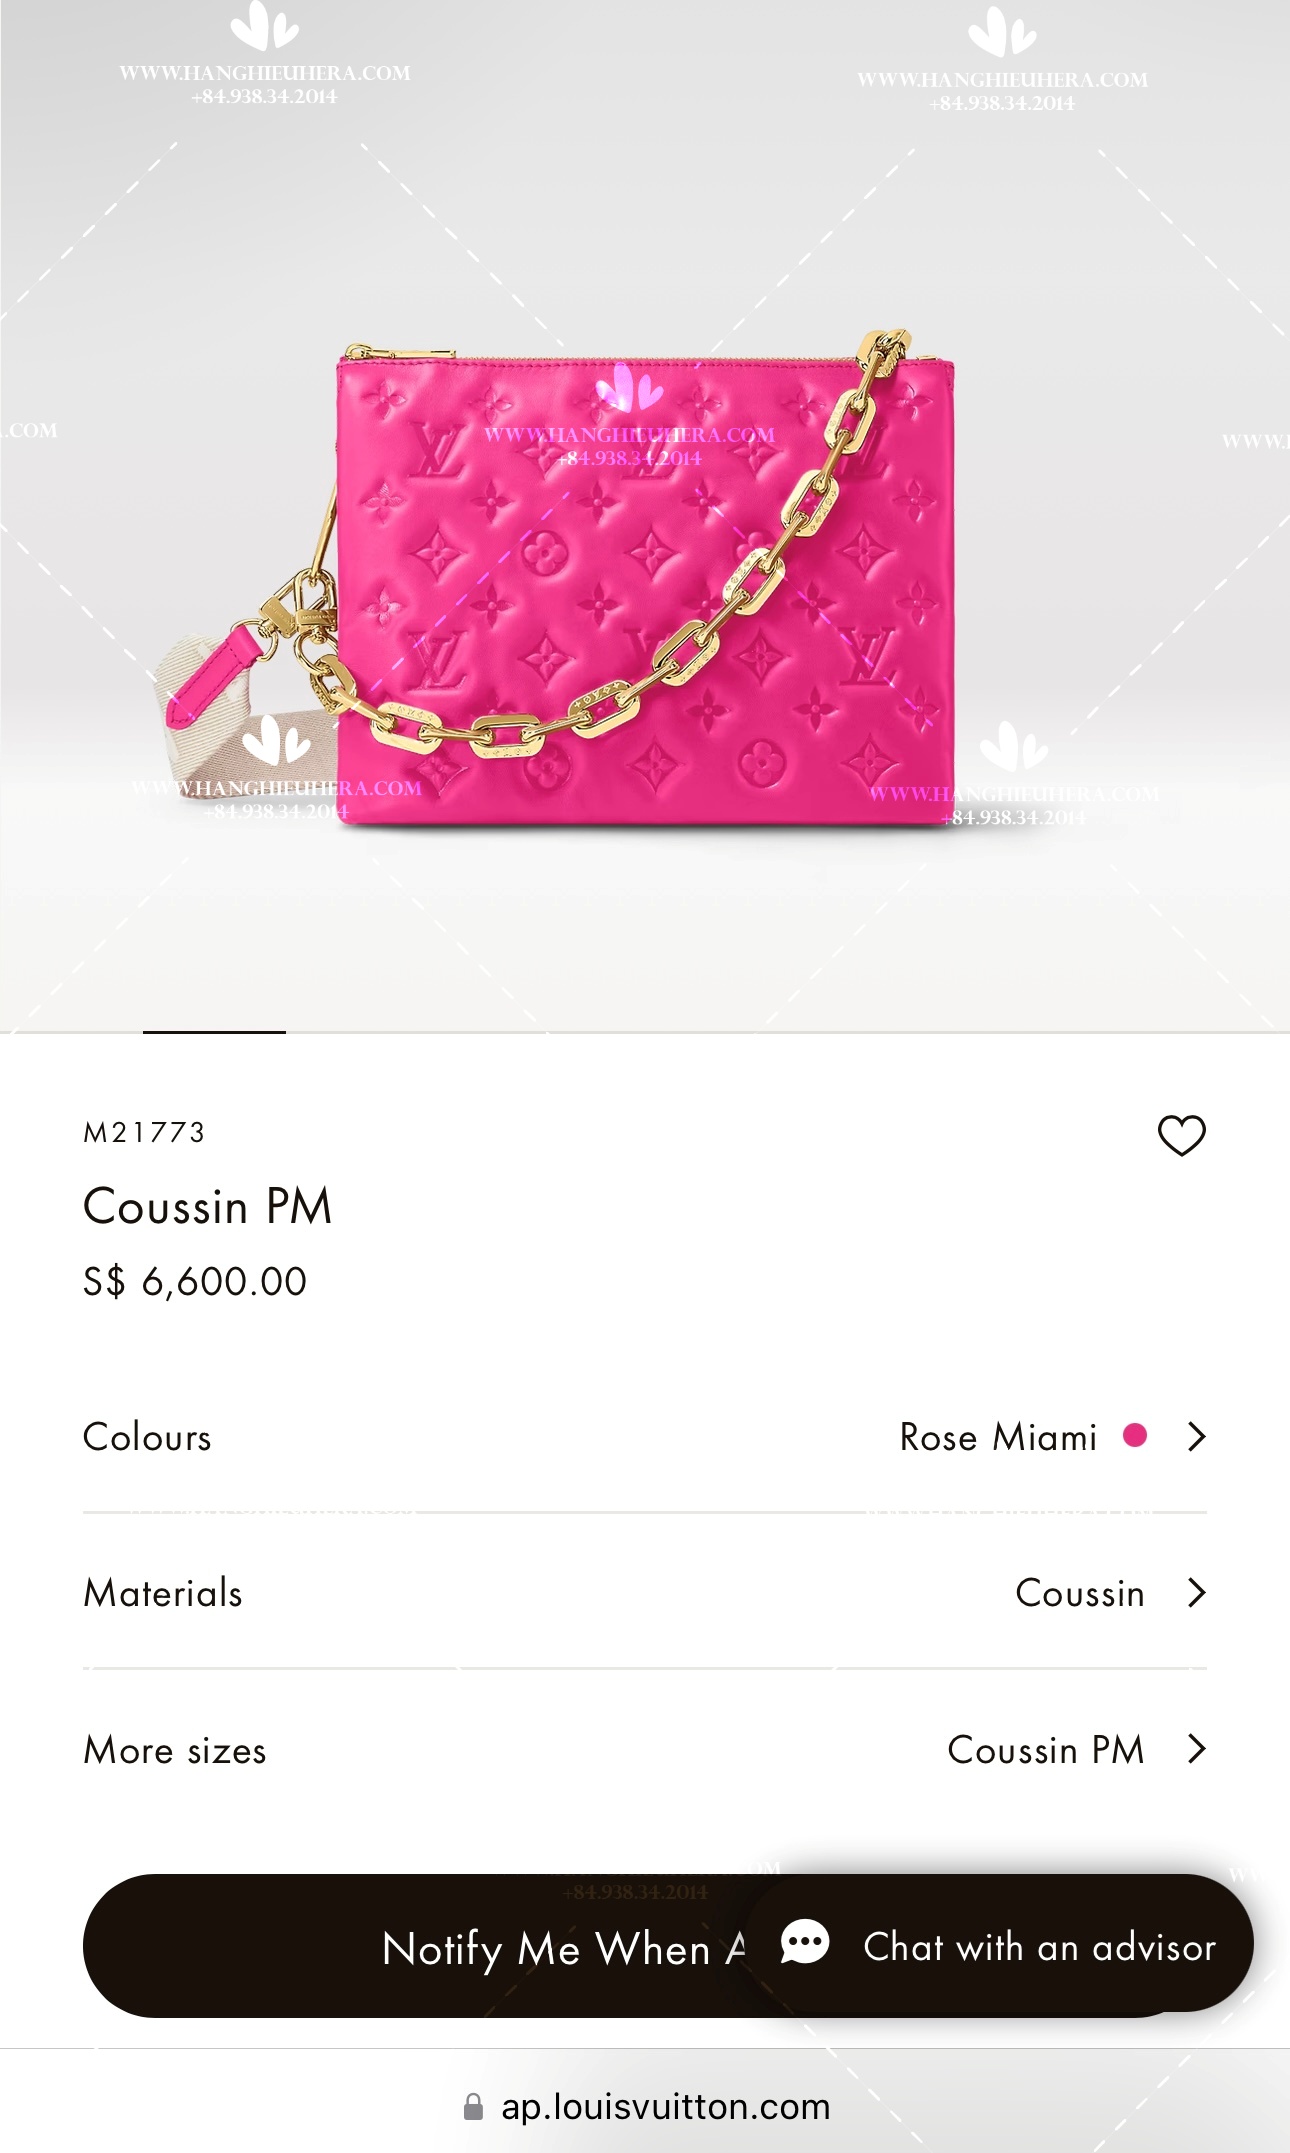Click the Coussin PM size value
Image resolution: width=1290 pixels, height=2153 pixels.
click(1046, 1750)
